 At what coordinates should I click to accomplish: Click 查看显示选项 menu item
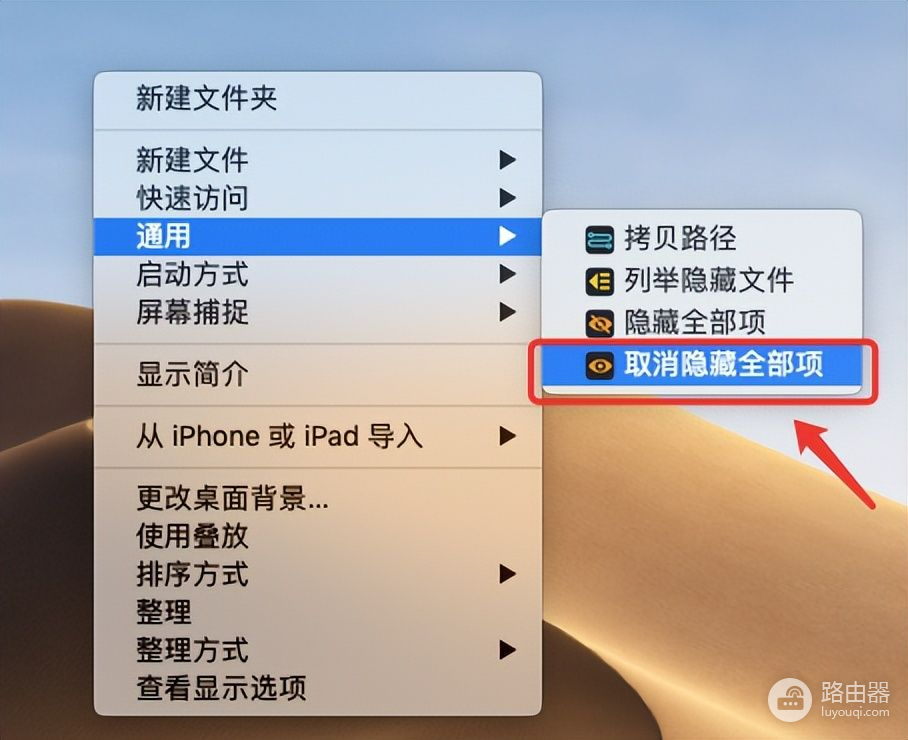317,688
